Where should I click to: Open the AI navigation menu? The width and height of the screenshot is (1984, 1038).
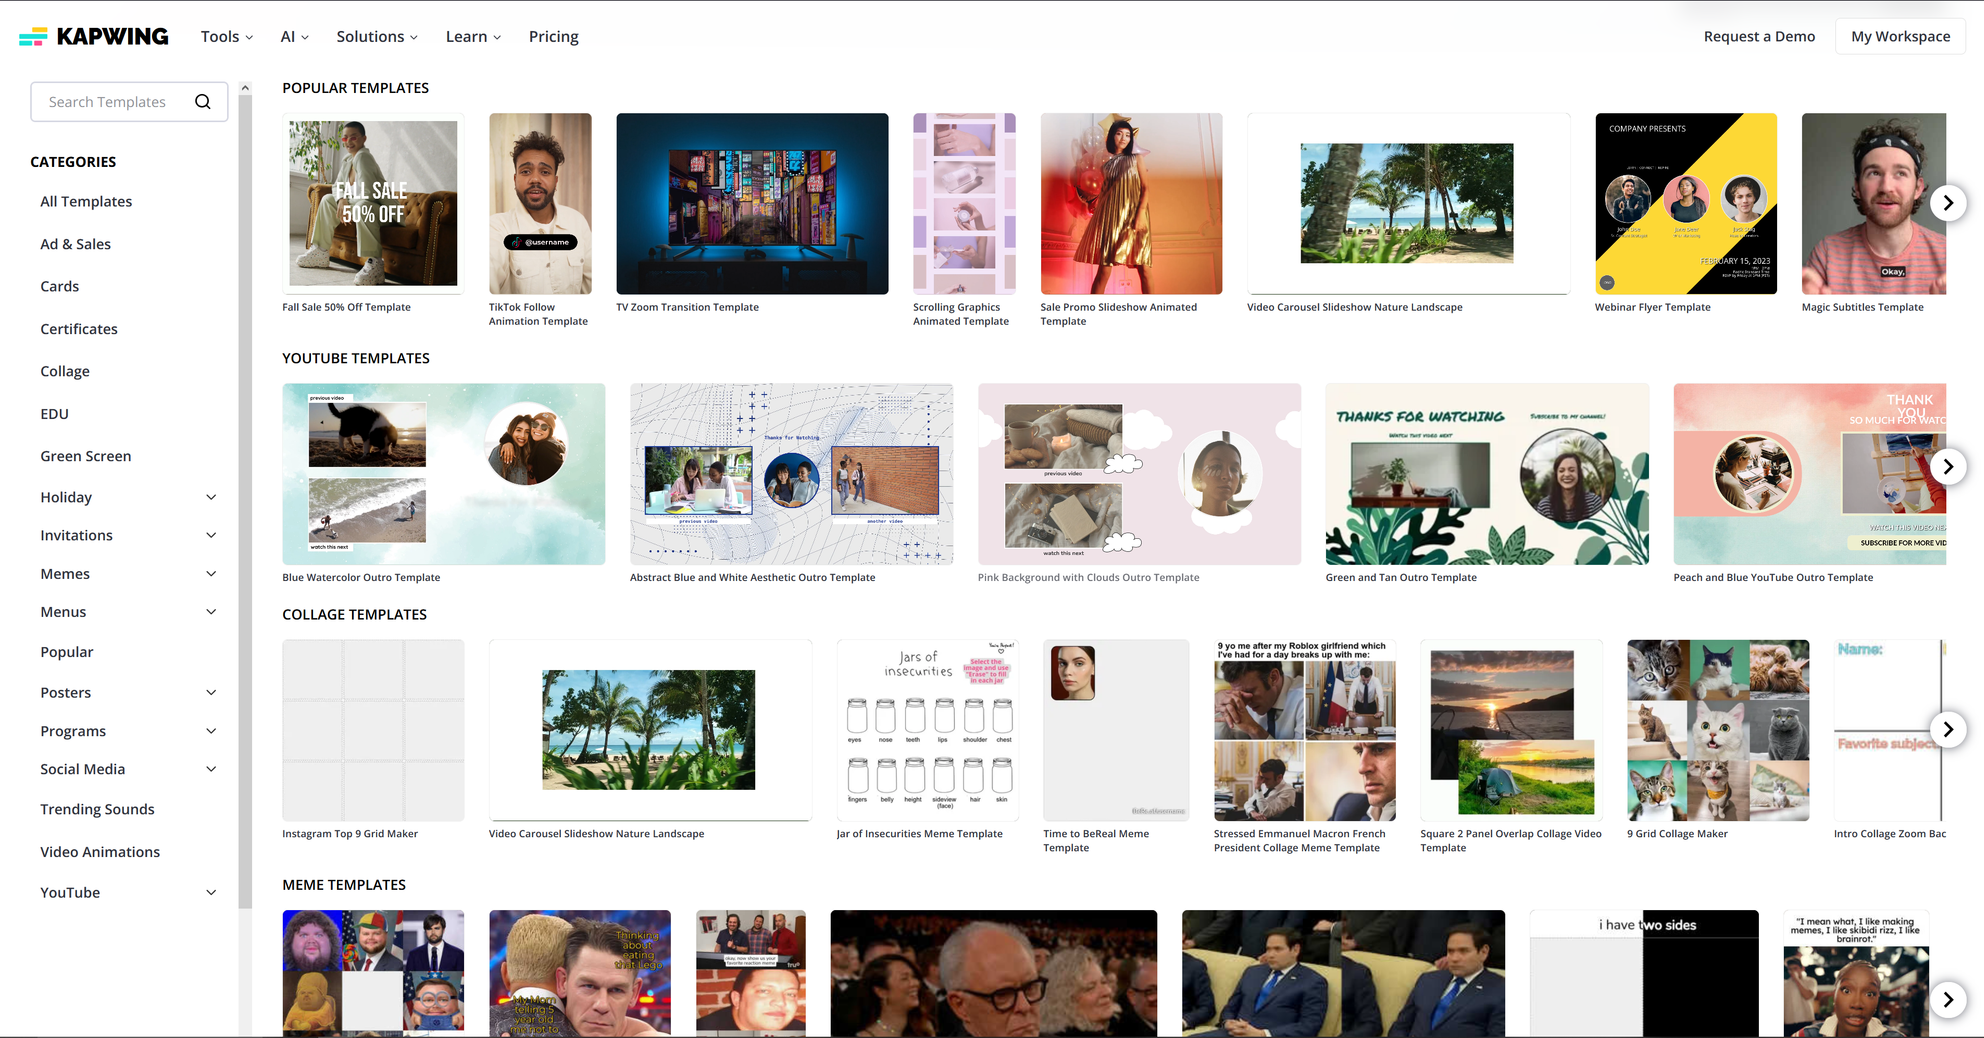click(x=294, y=37)
